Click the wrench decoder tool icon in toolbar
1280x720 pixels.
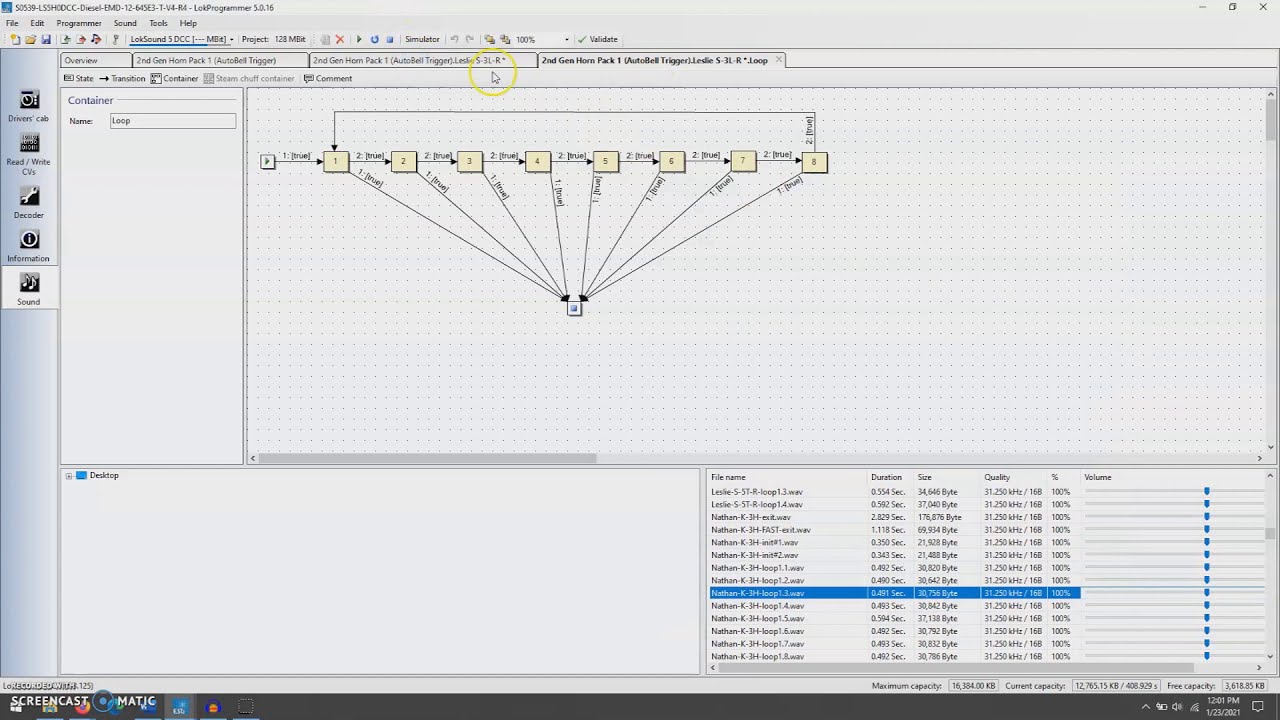click(x=116, y=39)
